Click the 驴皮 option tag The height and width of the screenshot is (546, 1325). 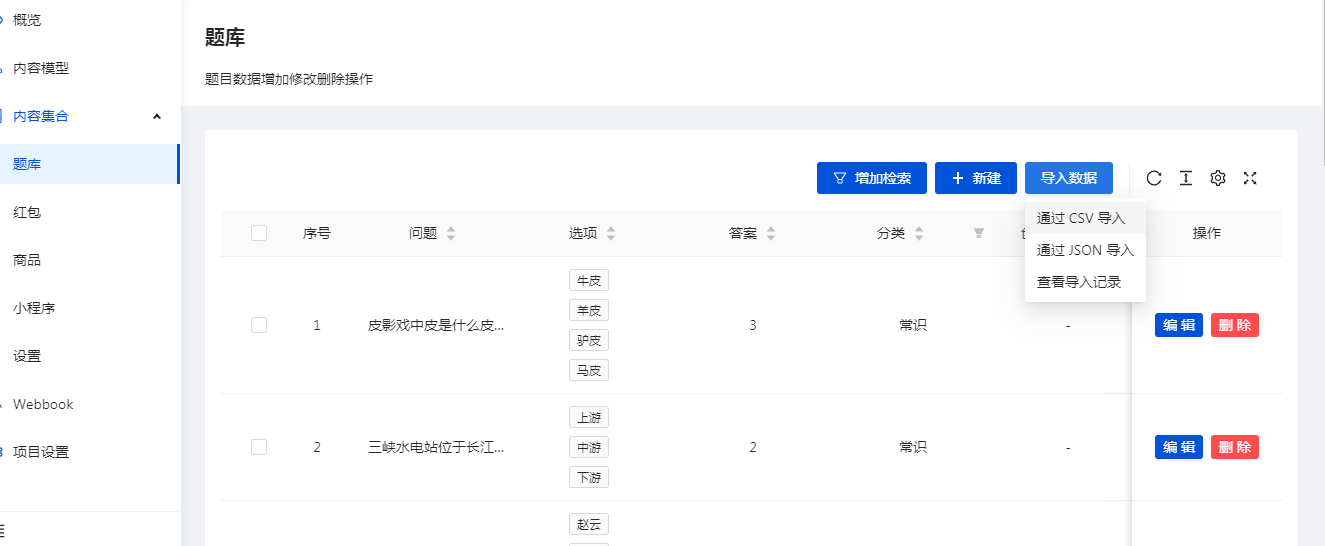click(589, 340)
